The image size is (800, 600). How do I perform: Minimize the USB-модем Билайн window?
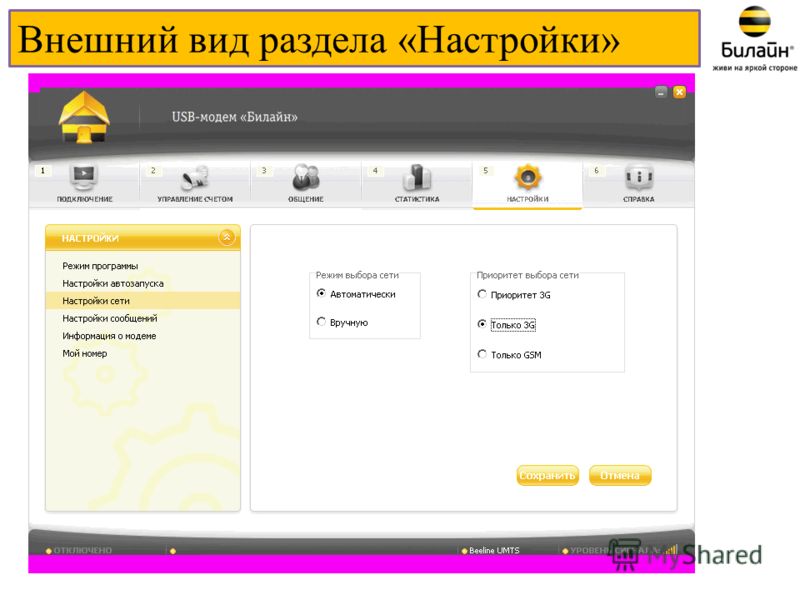click(x=661, y=92)
